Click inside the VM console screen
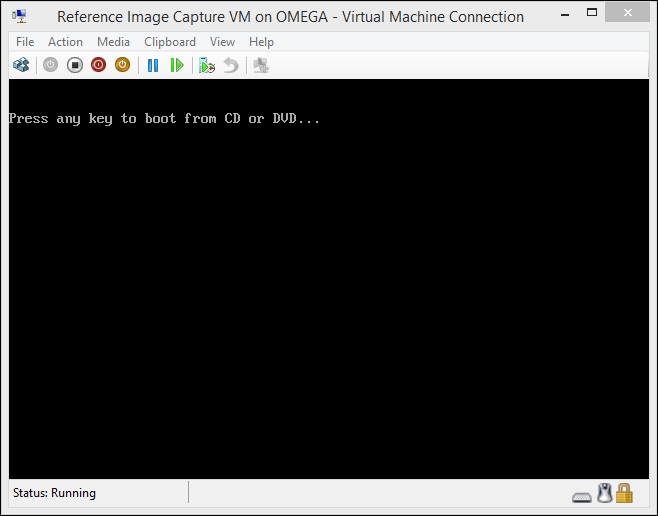Image resolution: width=658 pixels, height=516 pixels. (329, 279)
